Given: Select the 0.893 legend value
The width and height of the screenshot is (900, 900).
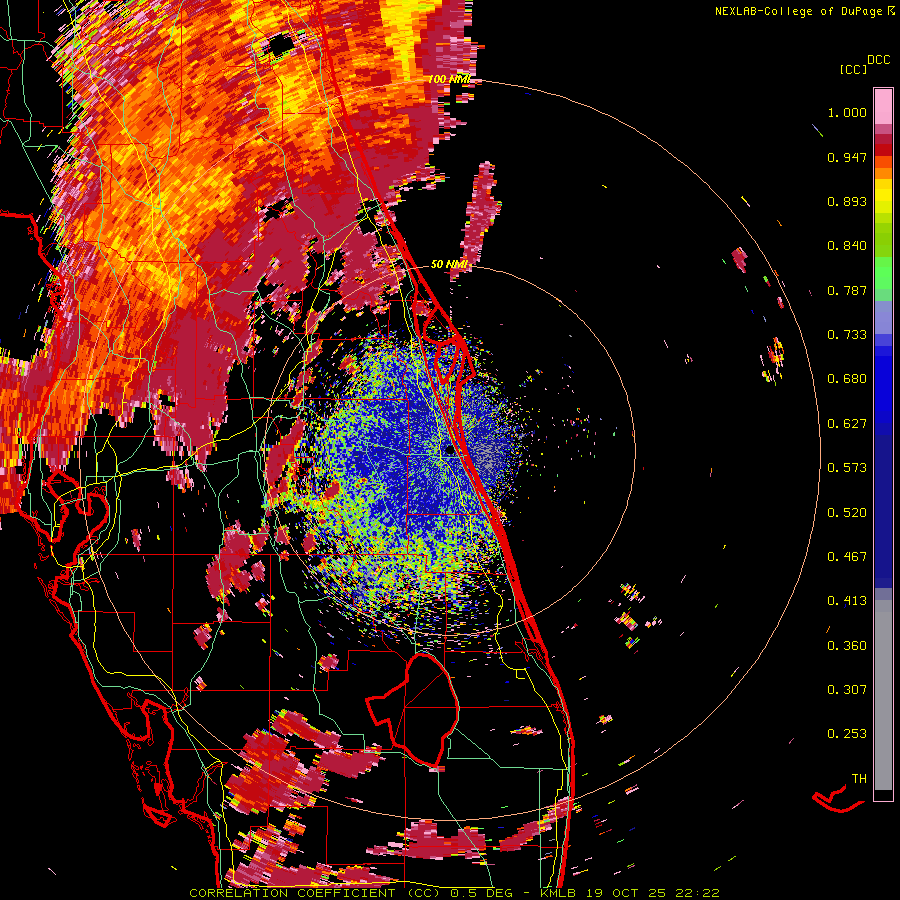Looking at the screenshot, I should [847, 201].
